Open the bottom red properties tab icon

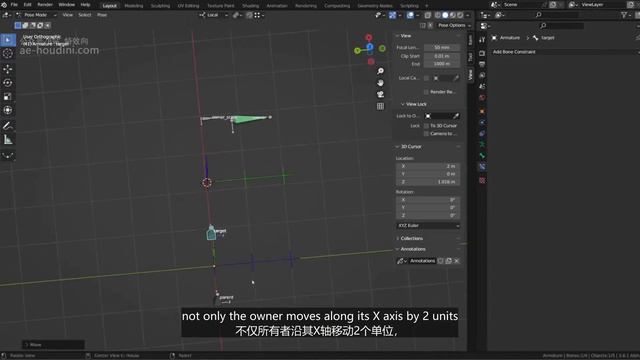tap(482, 180)
